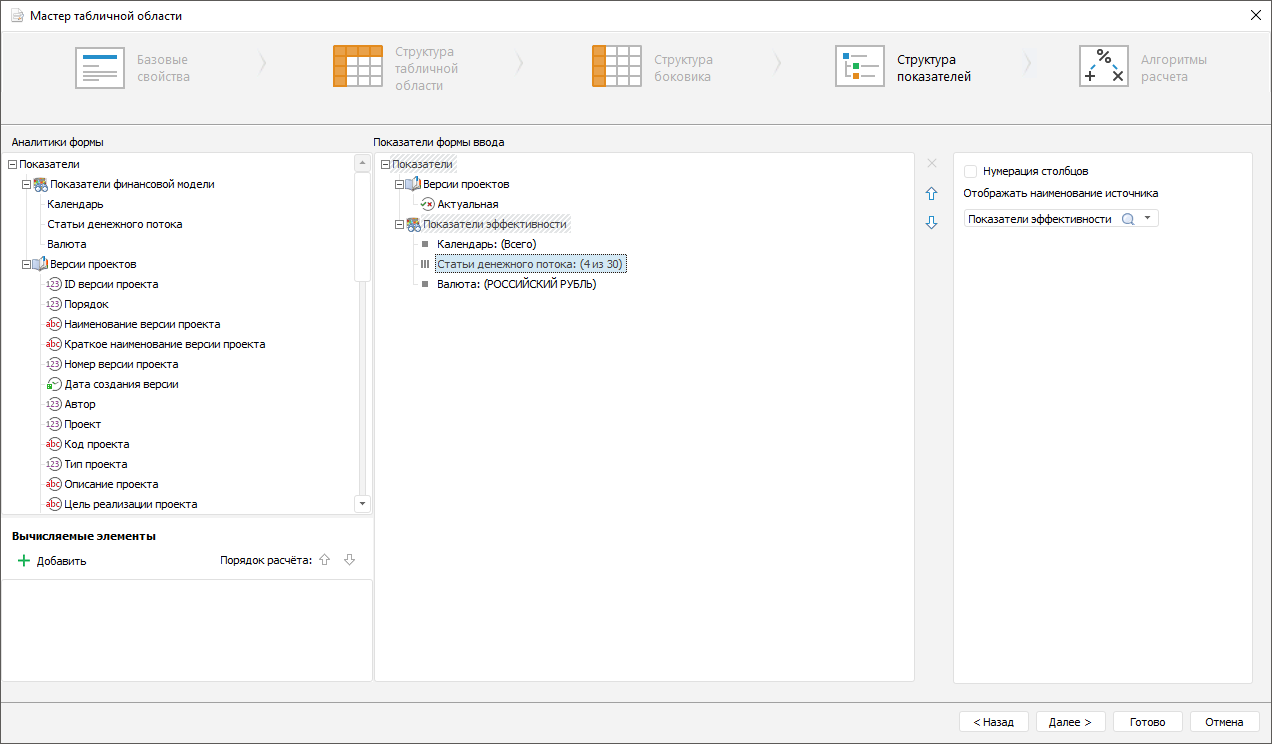
Task: Click the Готово button
Action: pos(1147,721)
